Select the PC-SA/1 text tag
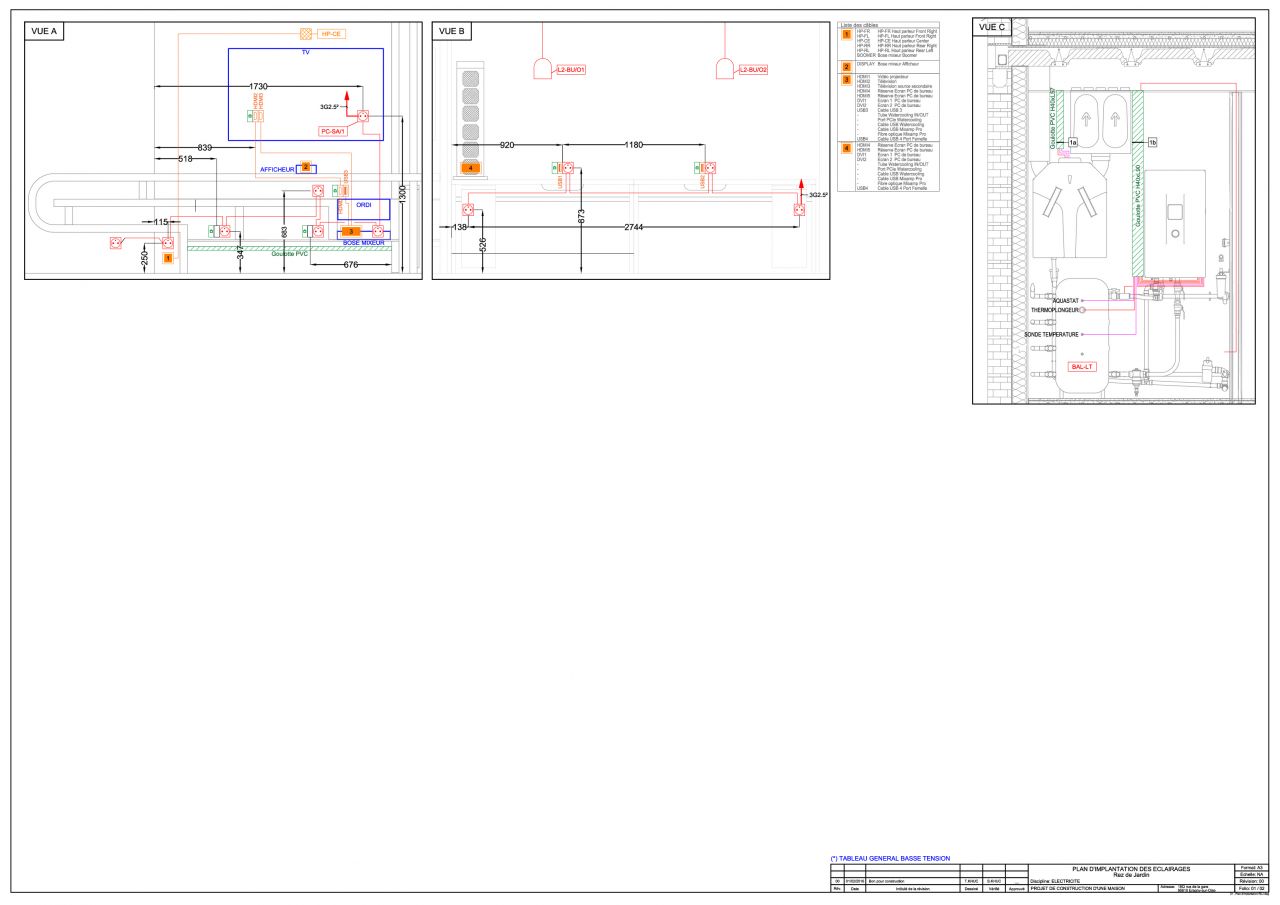Viewport: 1280px width, 905px height. point(333,130)
